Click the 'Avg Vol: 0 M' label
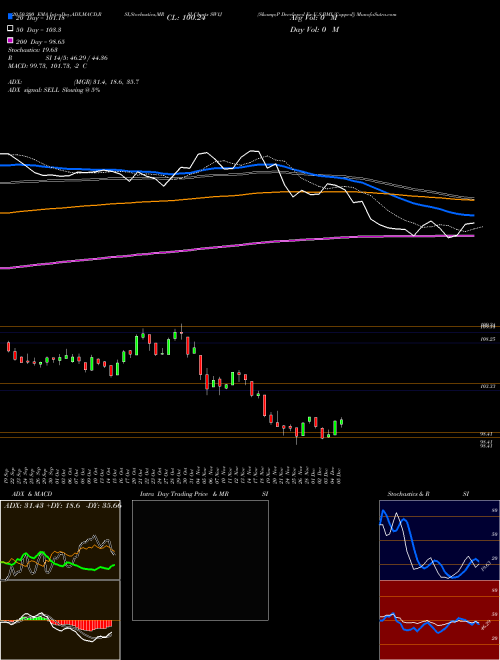 pyautogui.click(x=314, y=18)
